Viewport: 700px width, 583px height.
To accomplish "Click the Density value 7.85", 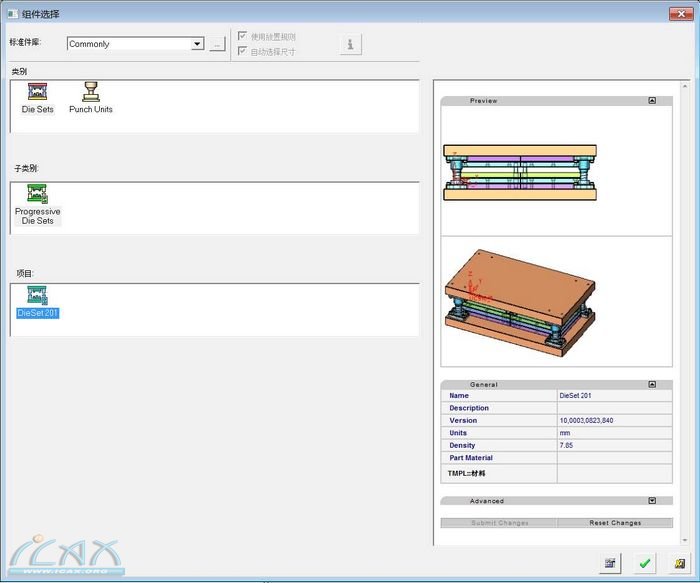I will pos(566,446).
